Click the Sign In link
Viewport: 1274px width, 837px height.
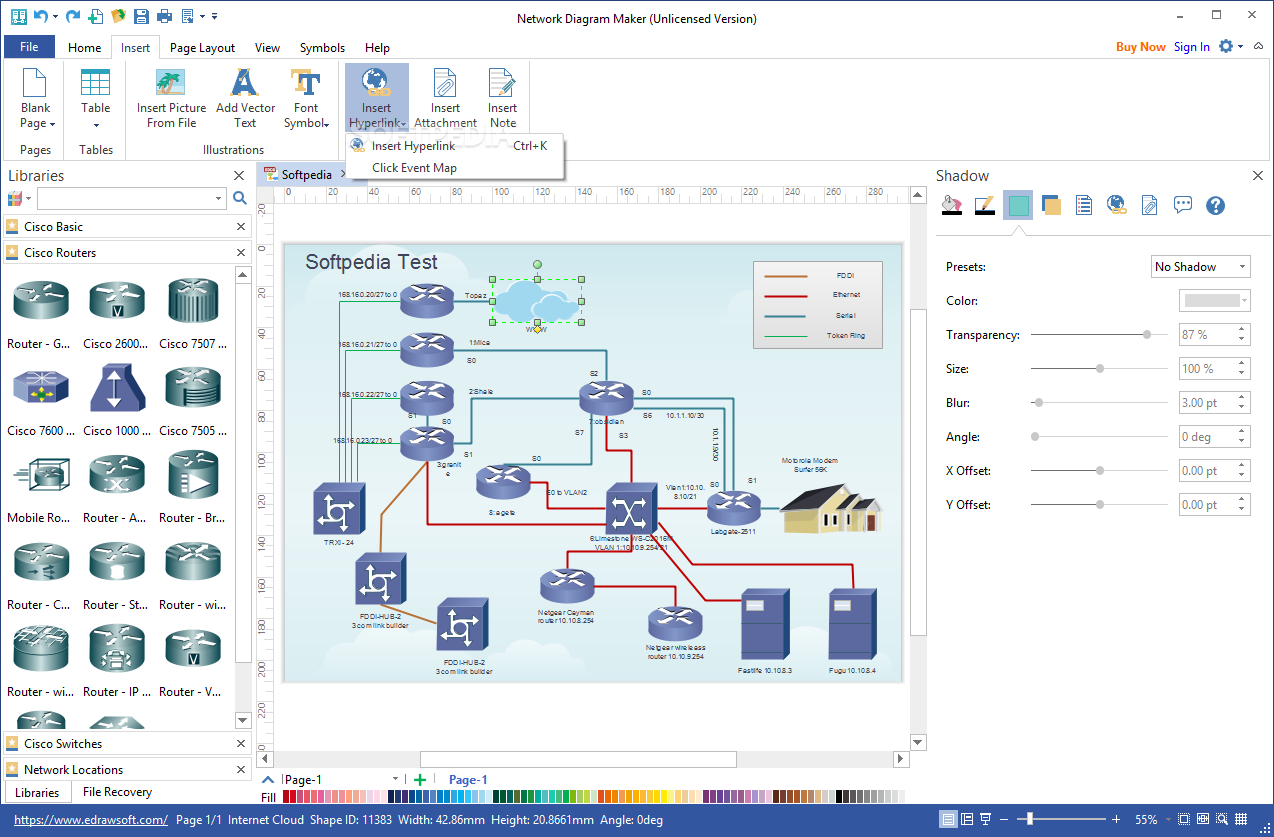(x=1191, y=47)
